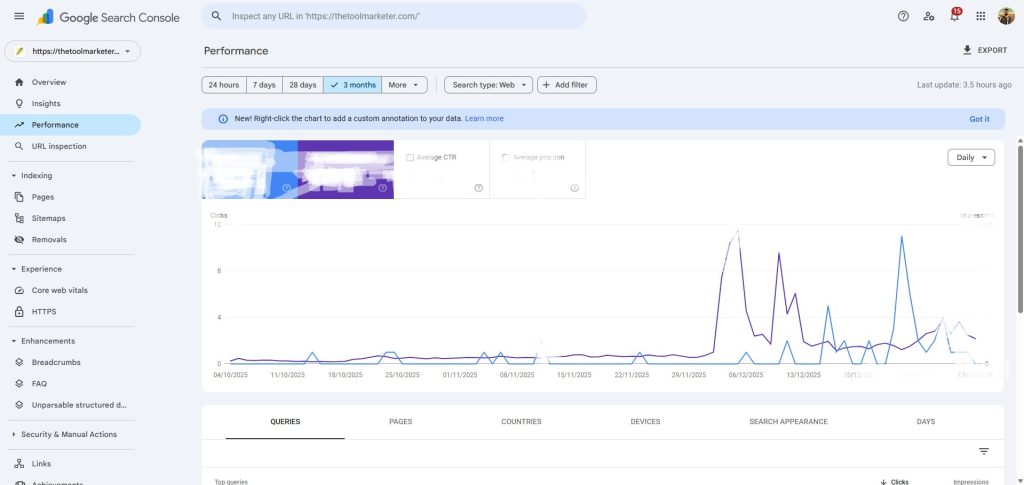
Task: Click the Pages documents icon
Action: click(19, 197)
